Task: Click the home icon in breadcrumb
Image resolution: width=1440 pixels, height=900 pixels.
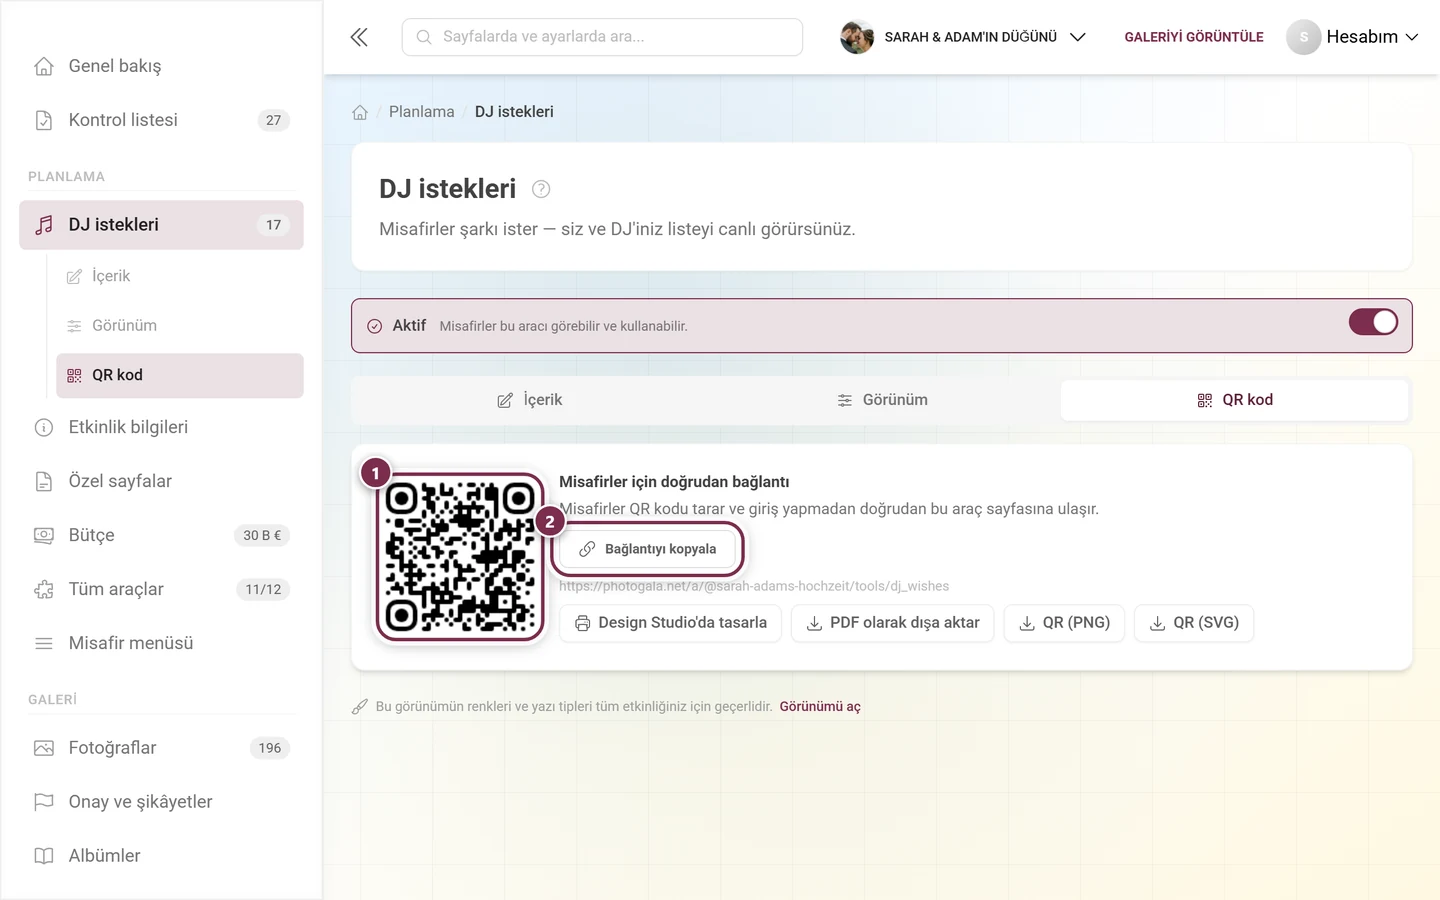Action: pos(360,112)
